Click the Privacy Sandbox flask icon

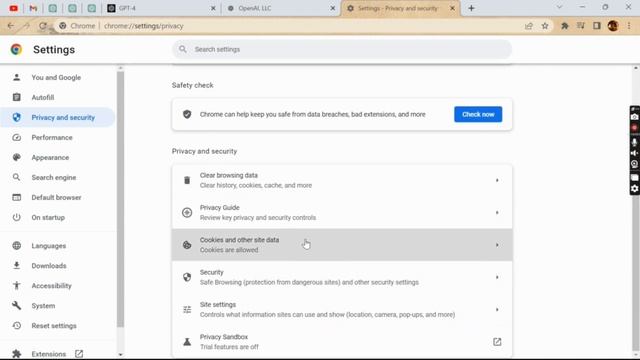187,342
